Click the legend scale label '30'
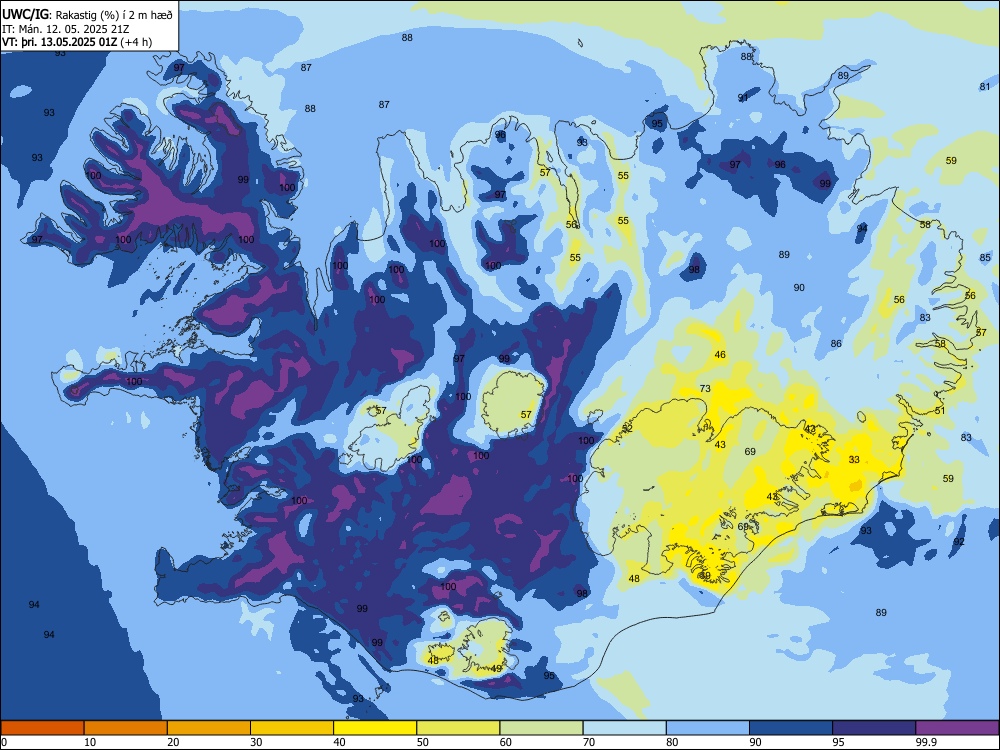The image size is (1000, 750). [256, 742]
